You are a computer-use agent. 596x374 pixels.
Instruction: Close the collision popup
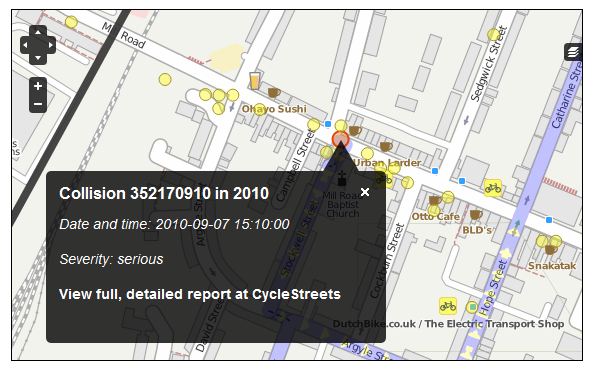(x=365, y=192)
